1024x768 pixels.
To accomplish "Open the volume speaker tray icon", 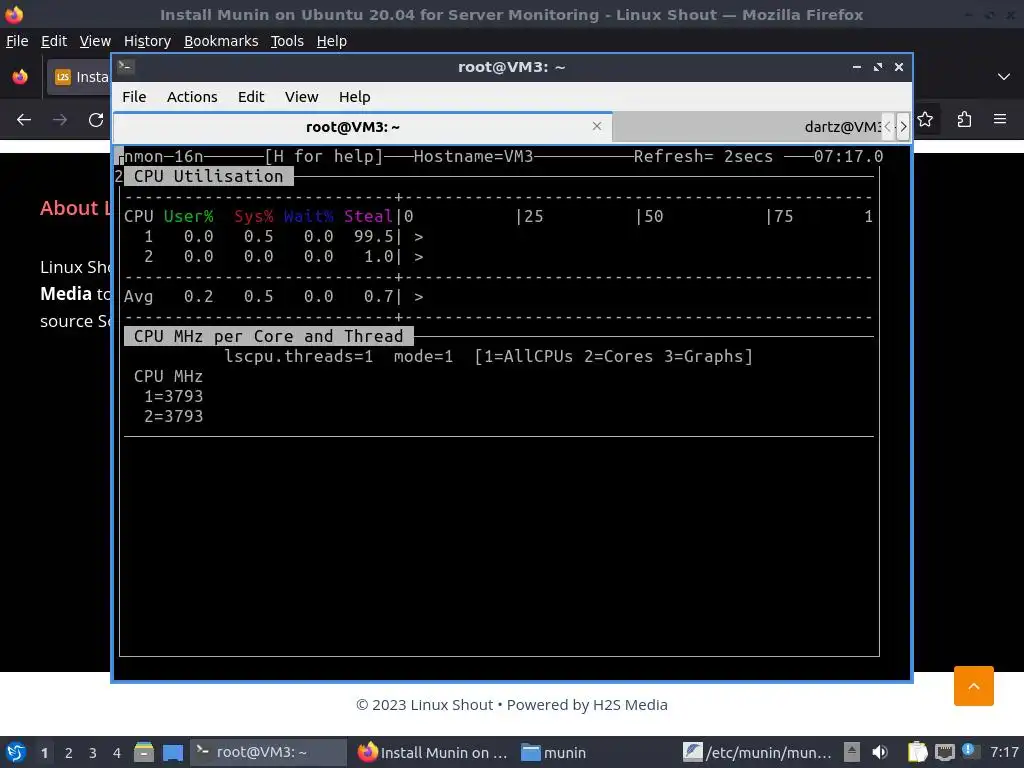I will (x=880, y=752).
